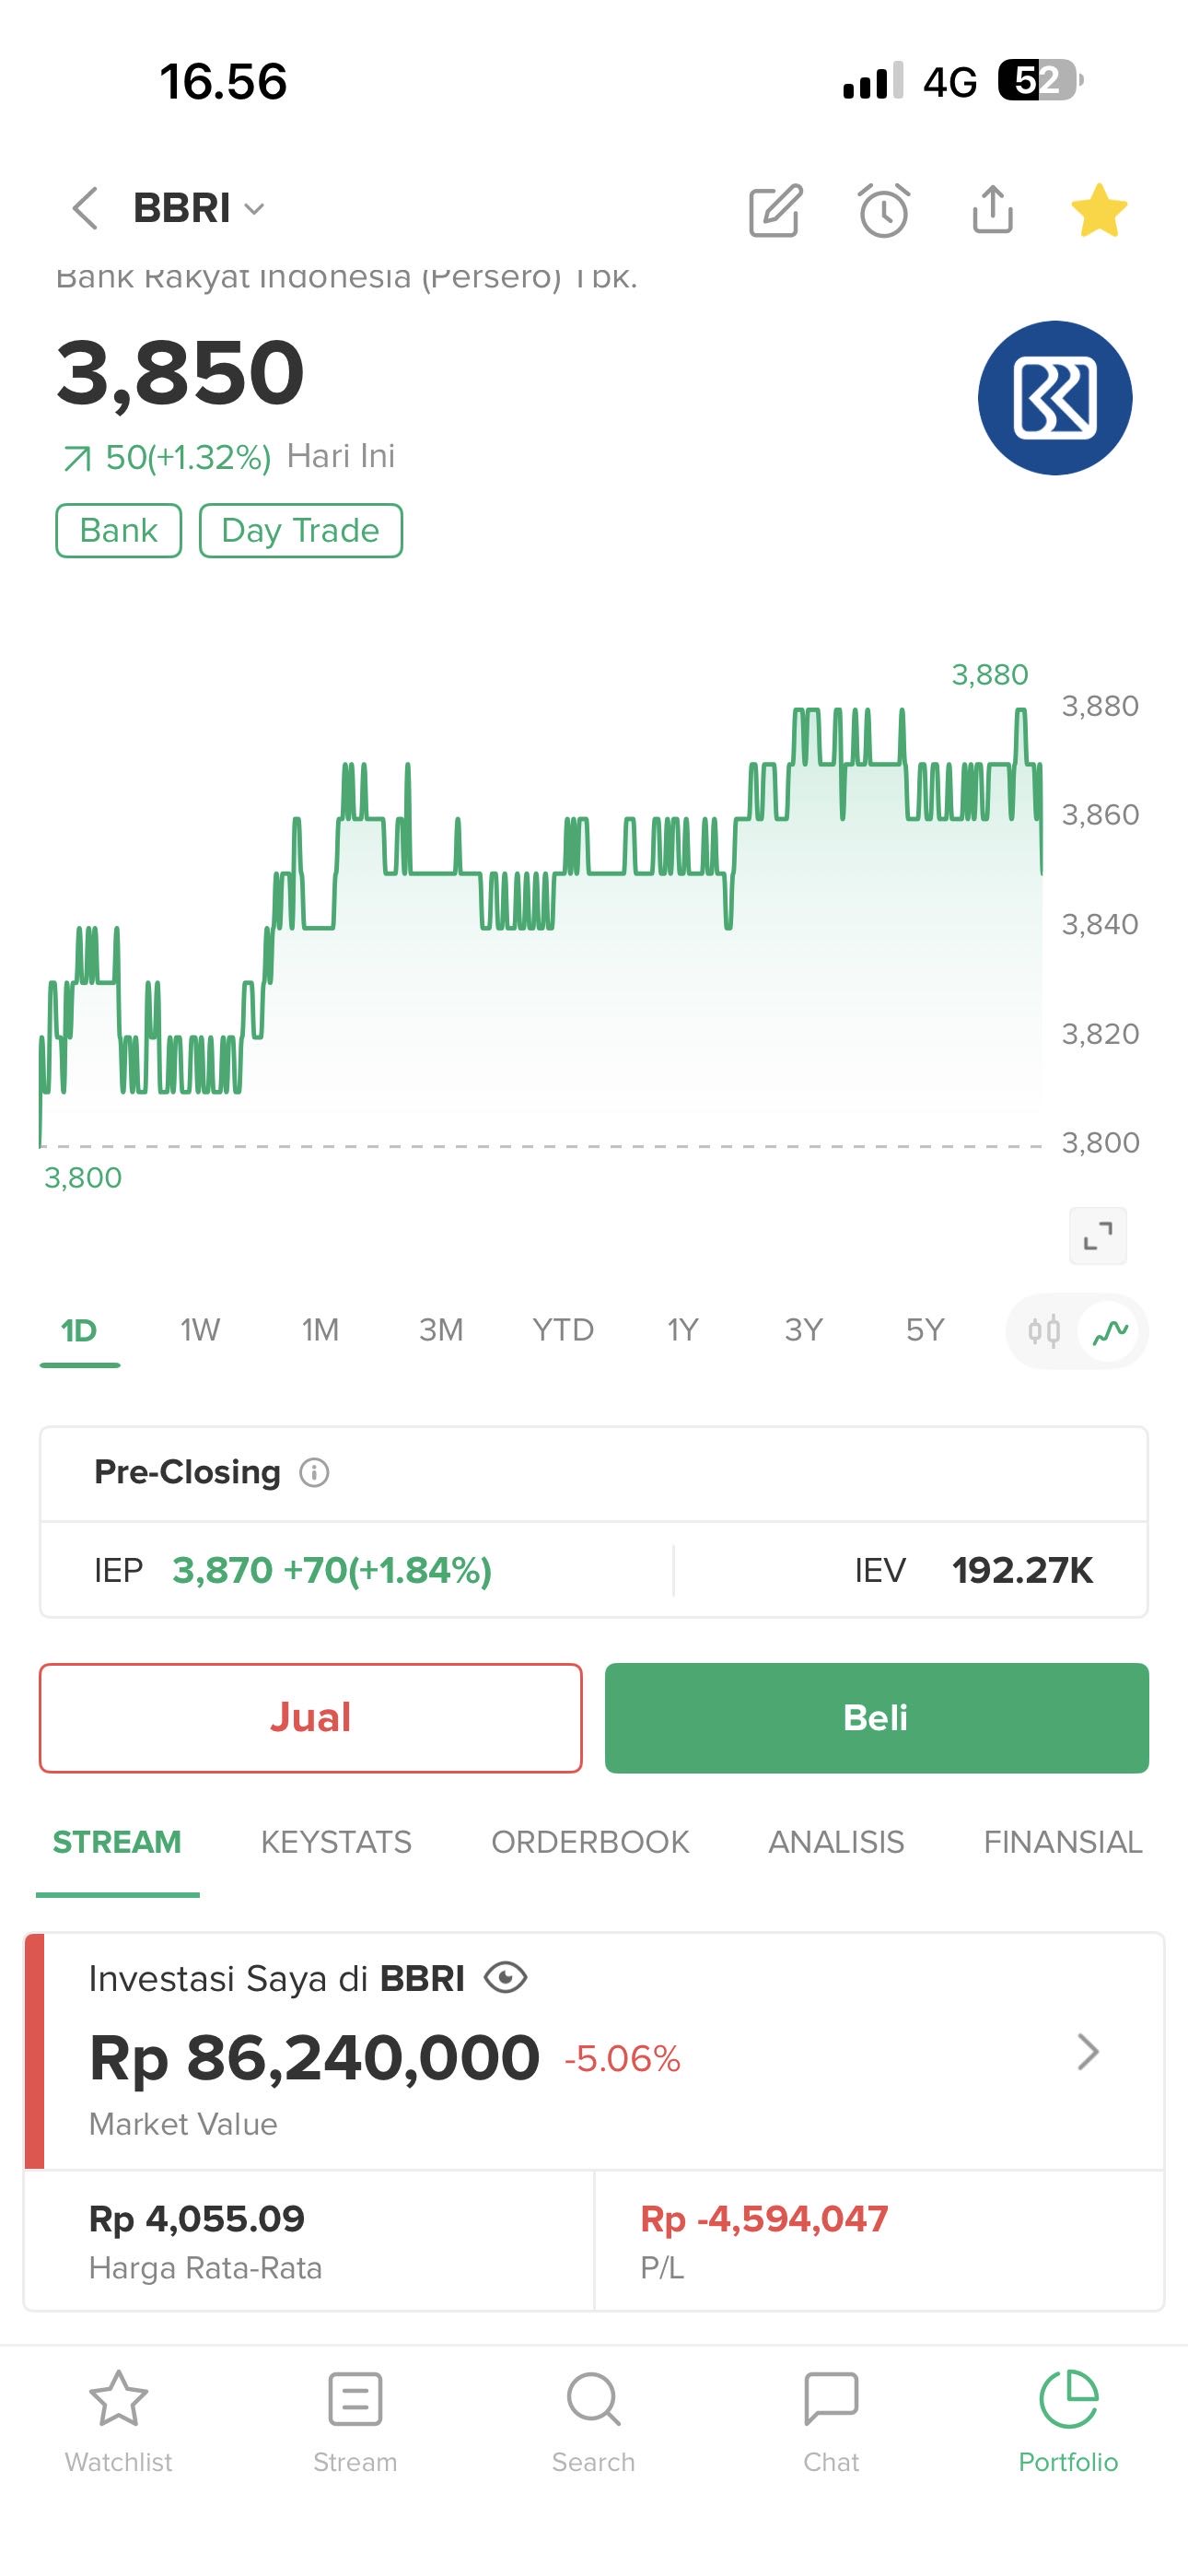Open Pre-Closing info icon
This screenshot has height=2576, width=1188.
(x=314, y=1472)
